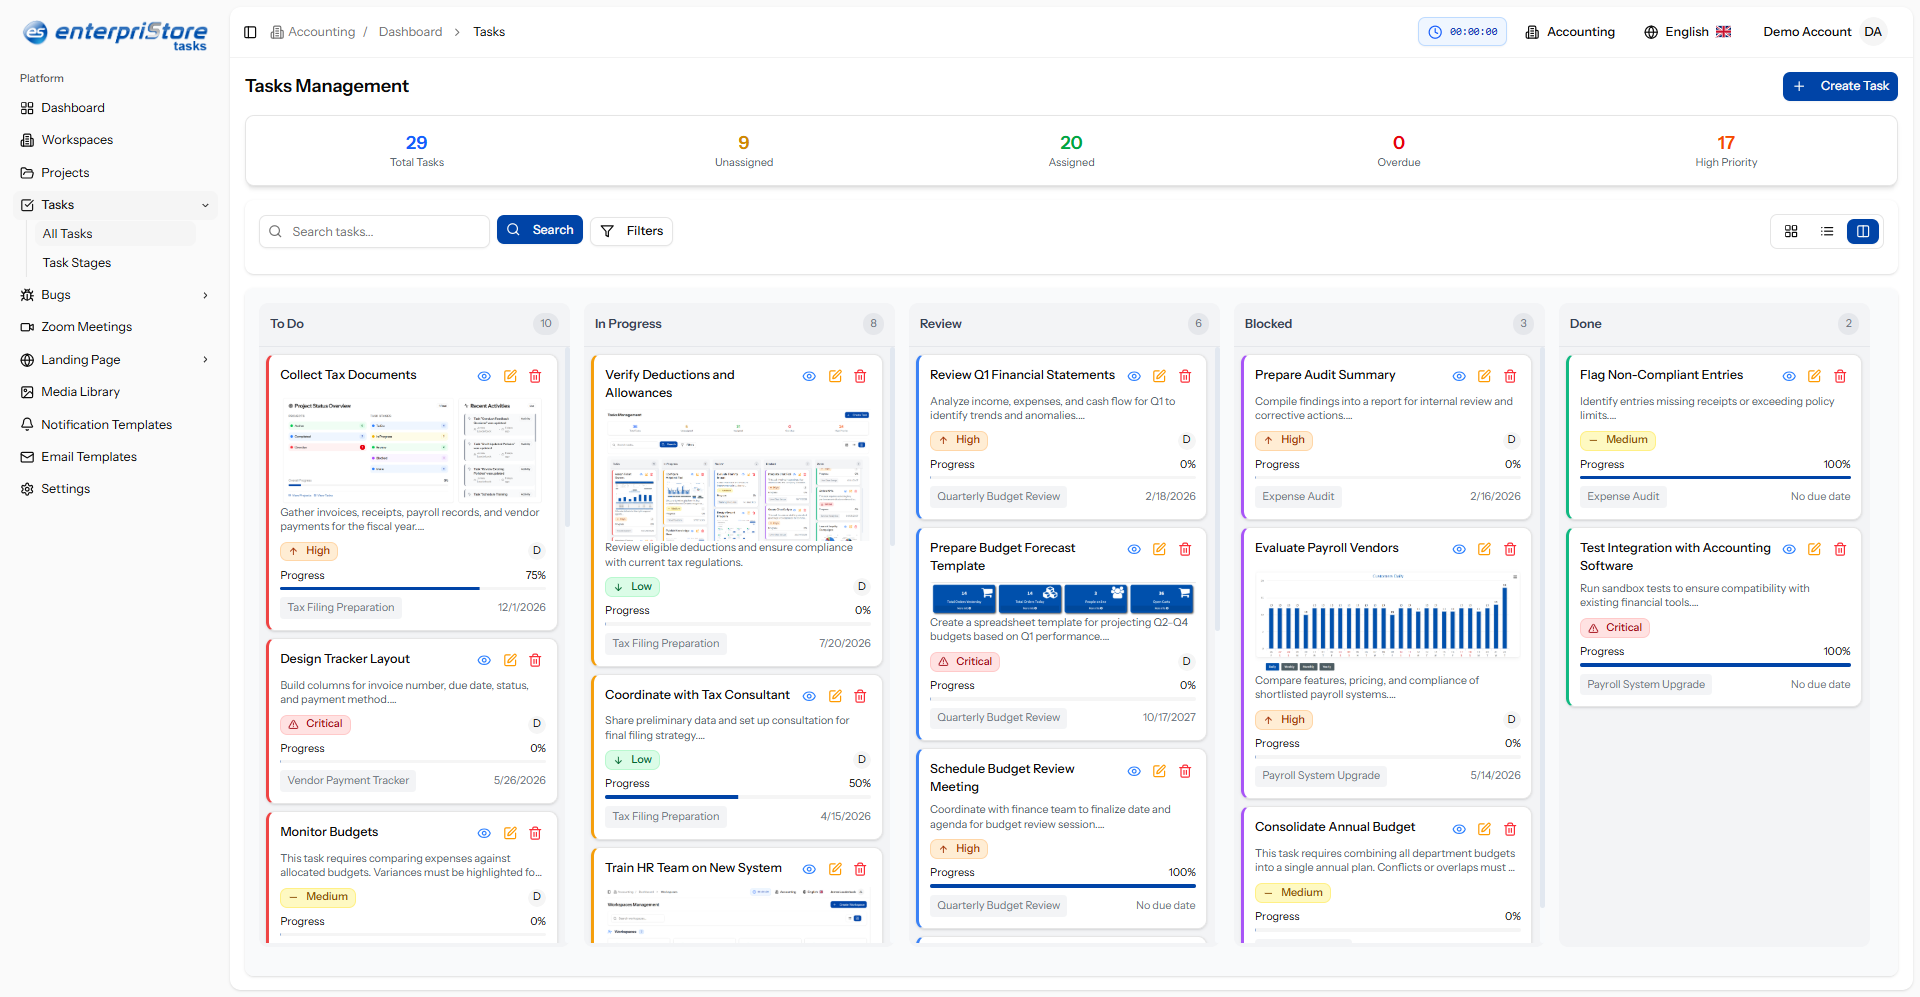Edit the Evaluate Payroll Vendors task
This screenshot has width=1920, height=997.
[x=1484, y=549]
